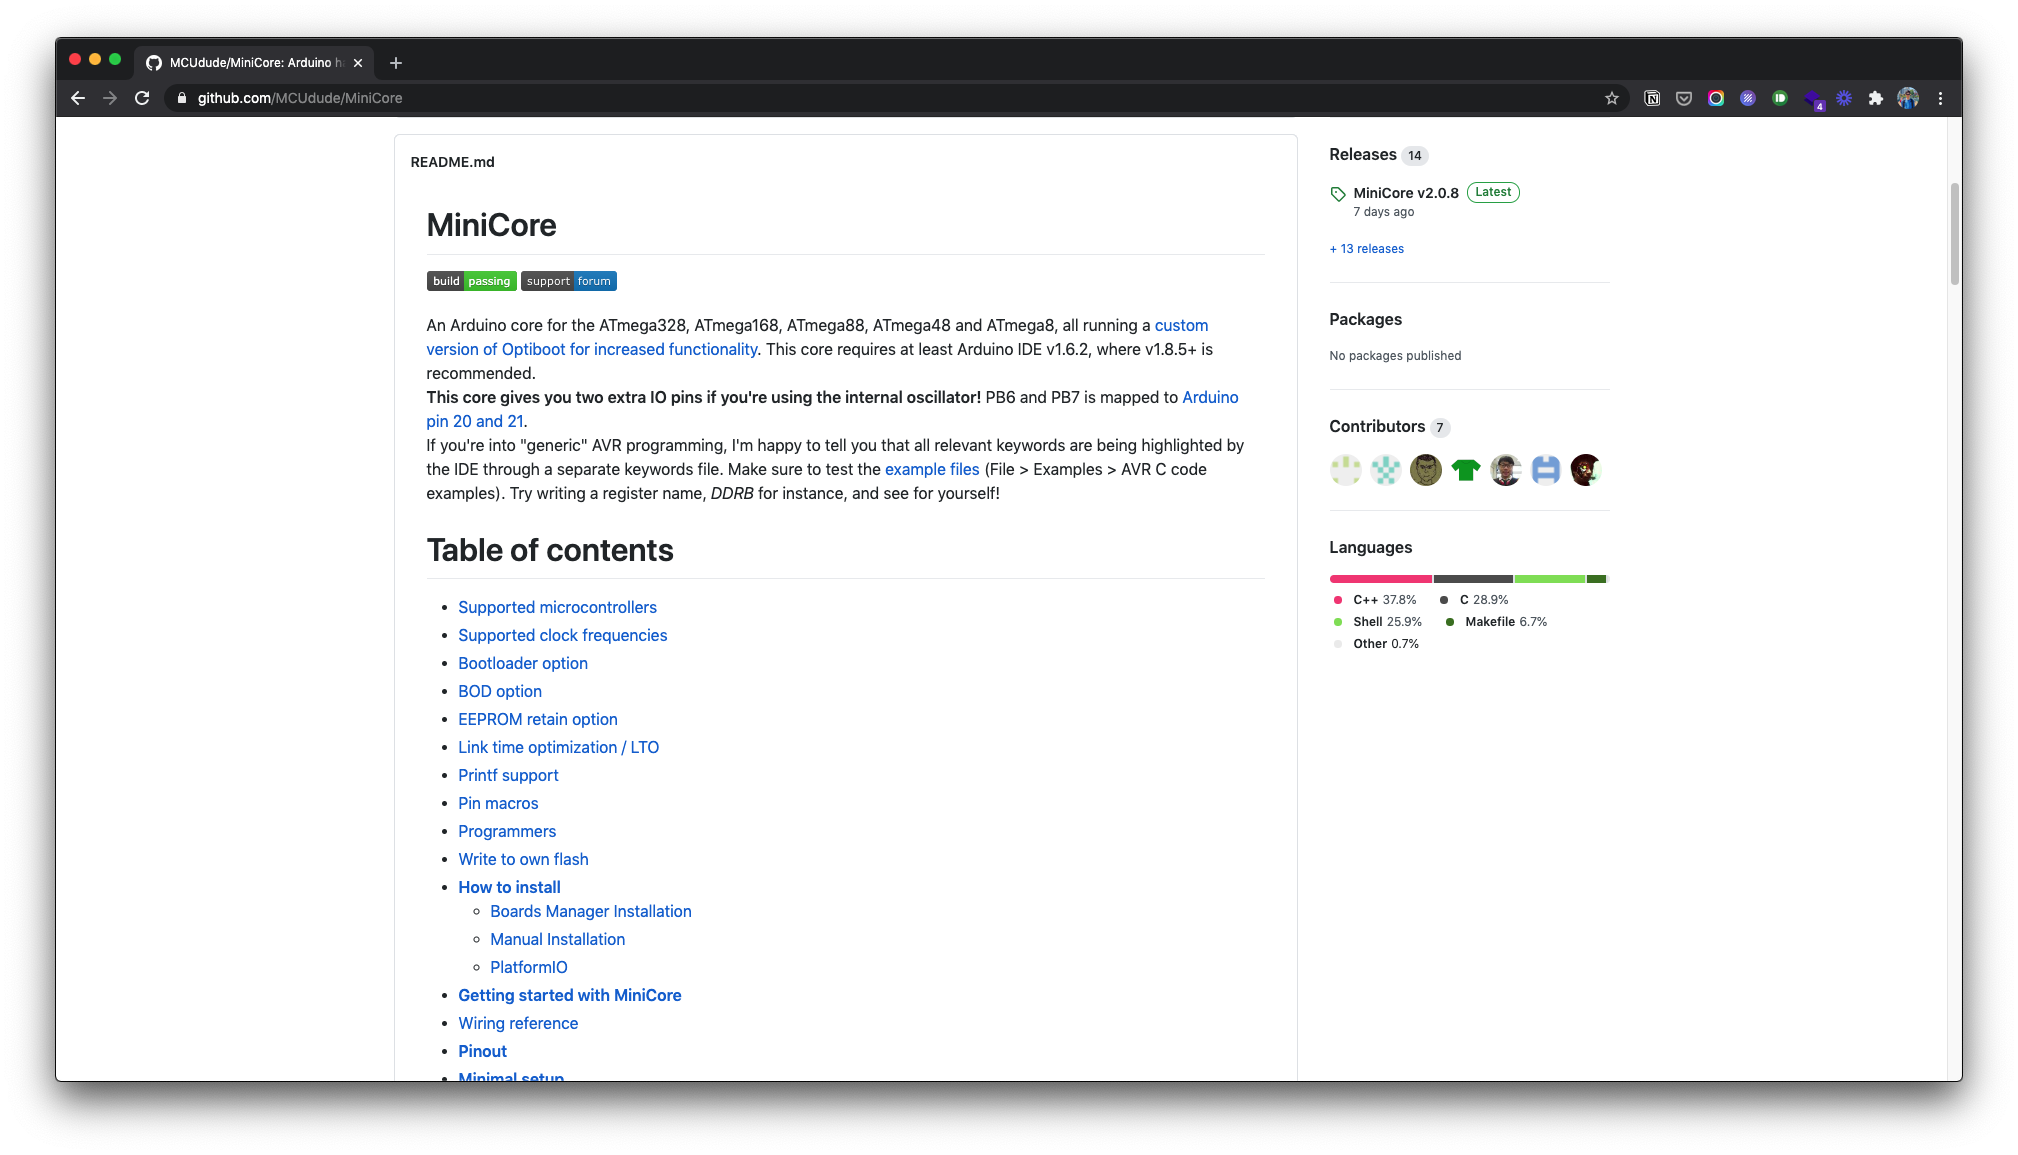The width and height of the screenshot is (2018, 1155).
Task: View site information via the lock icon
Action: click(182, 98)
